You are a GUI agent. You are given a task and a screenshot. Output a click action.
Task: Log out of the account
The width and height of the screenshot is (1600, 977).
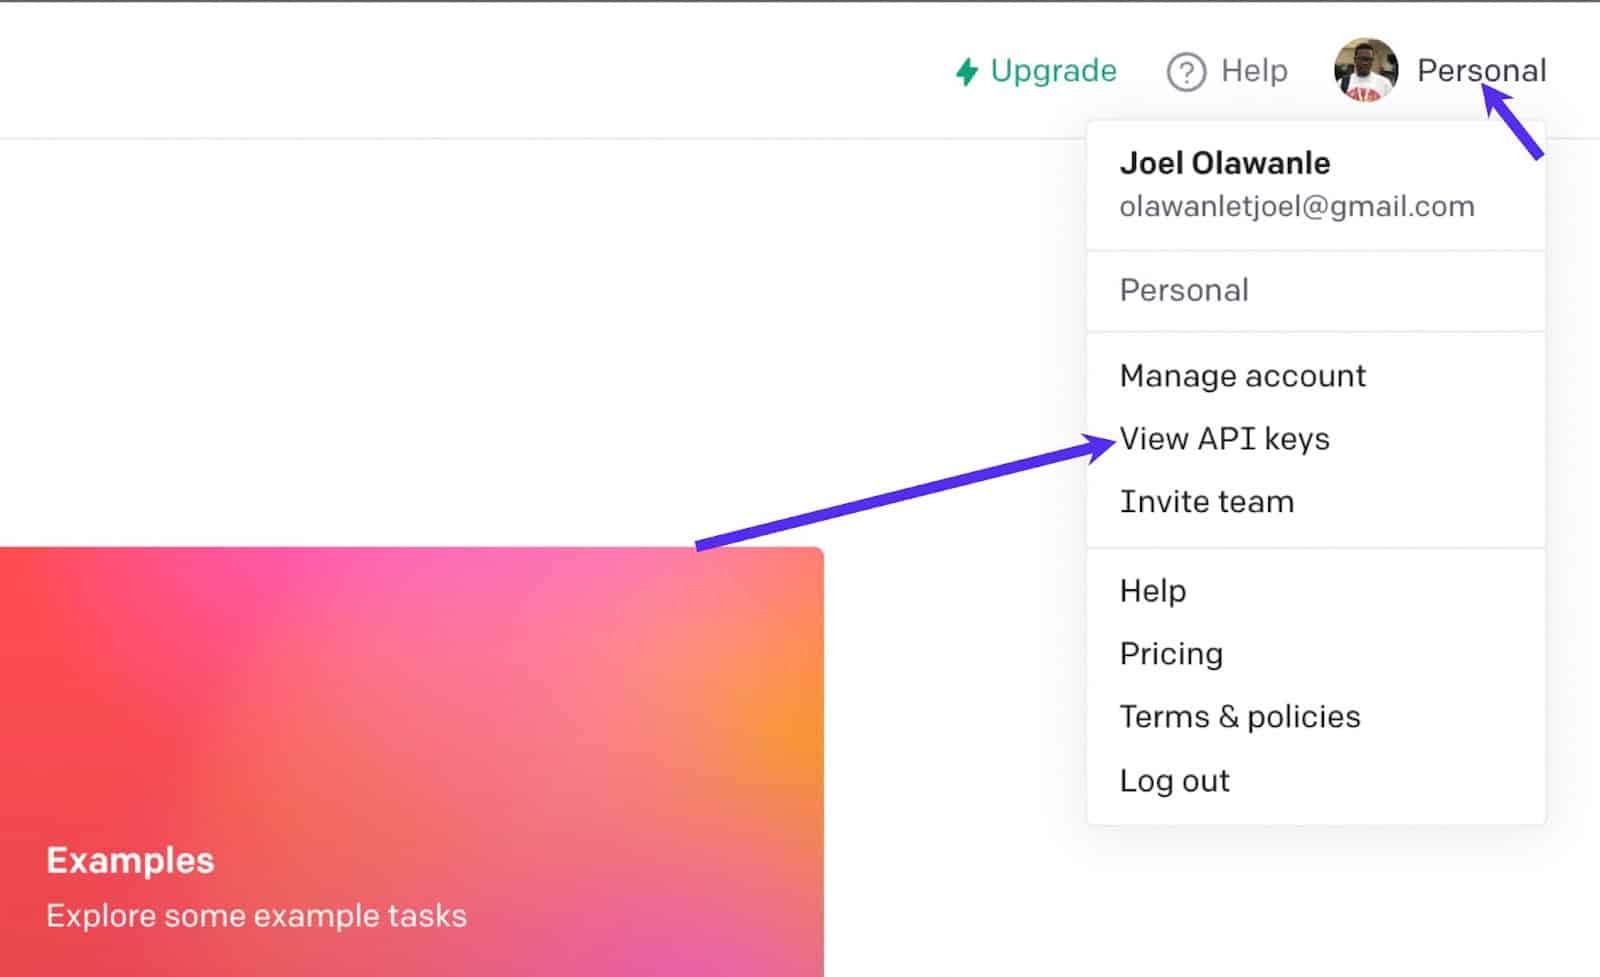point(1175,780)
